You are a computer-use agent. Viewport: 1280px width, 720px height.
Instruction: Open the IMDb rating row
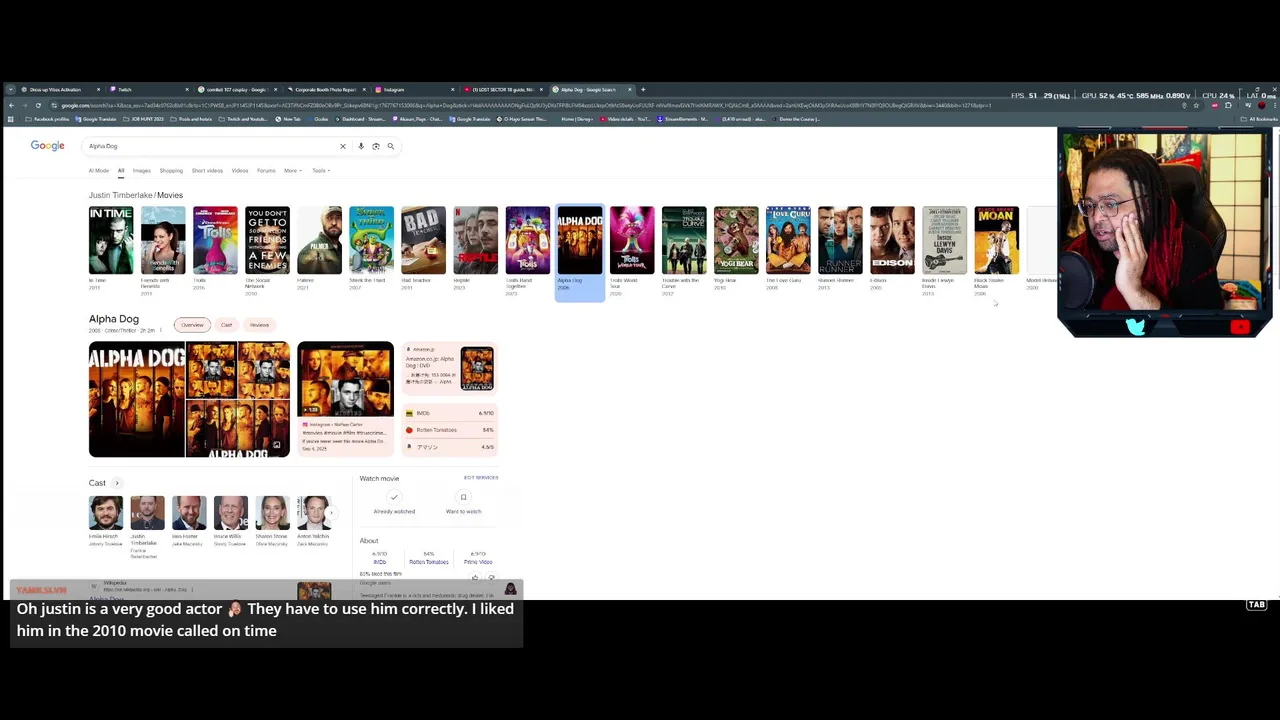450,413
